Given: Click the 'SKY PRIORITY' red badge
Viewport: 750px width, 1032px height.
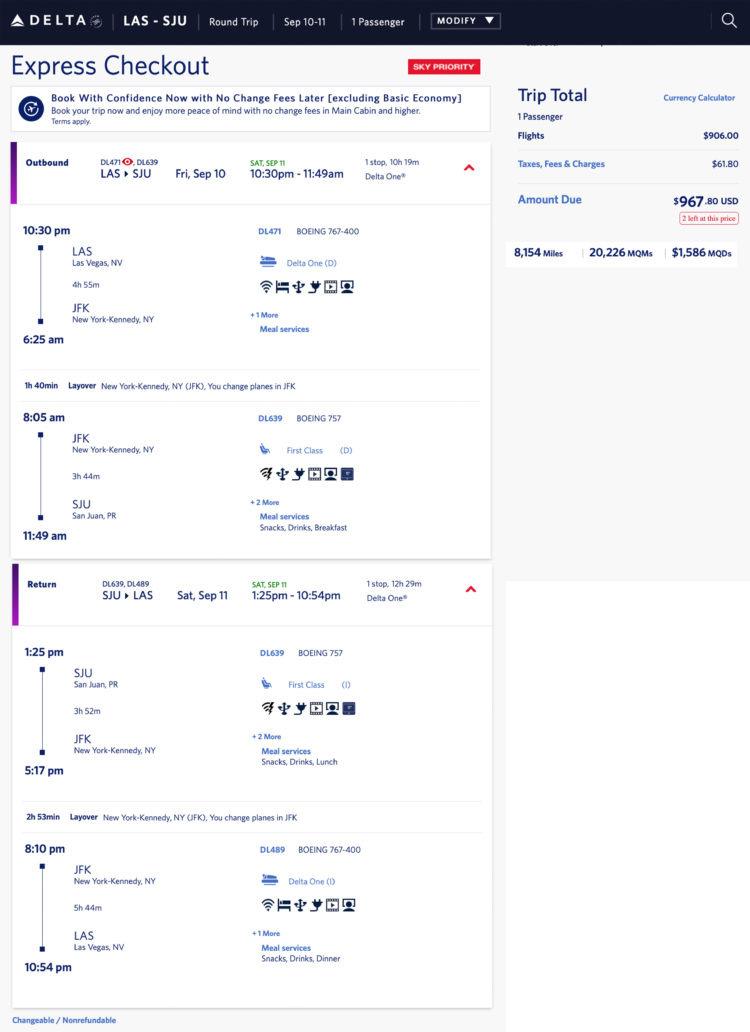Looking at the screenshot, I should [445, 66].
